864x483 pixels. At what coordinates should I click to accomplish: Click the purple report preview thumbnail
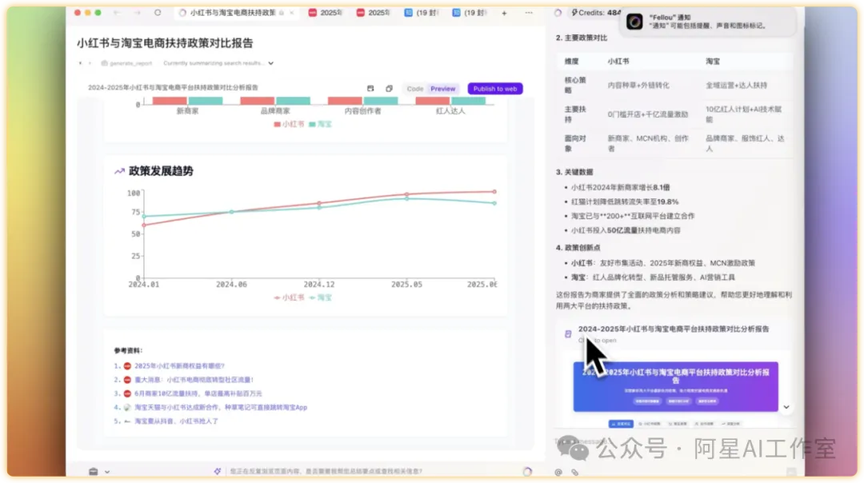[676, 387]
